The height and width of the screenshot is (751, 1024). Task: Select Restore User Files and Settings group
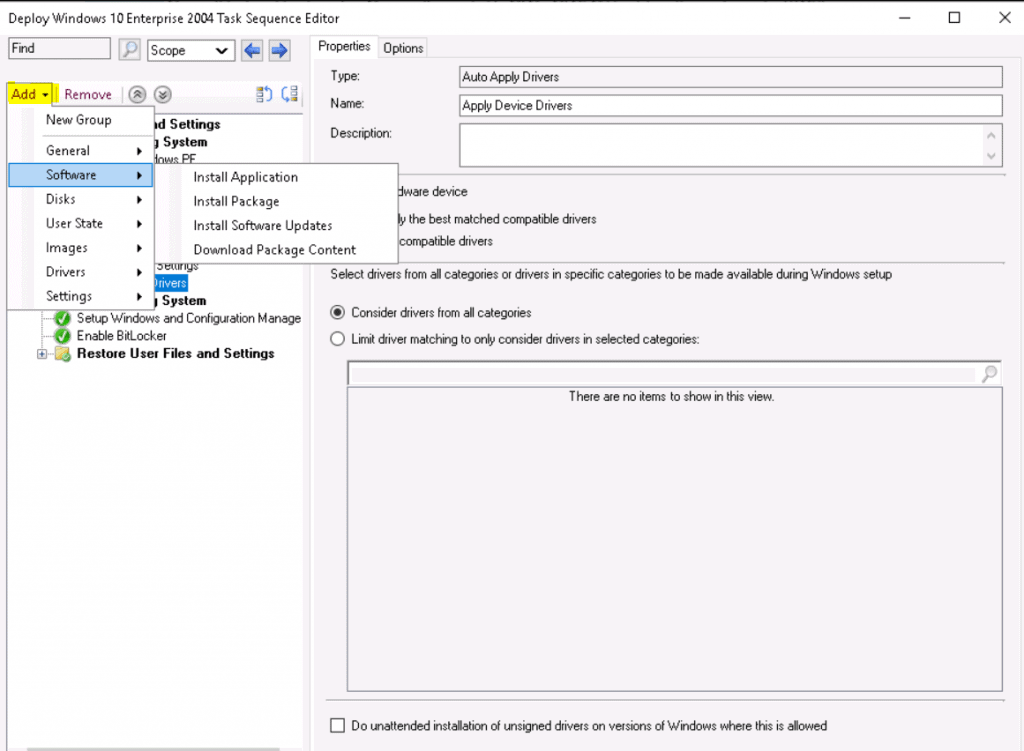pos(176,354)
